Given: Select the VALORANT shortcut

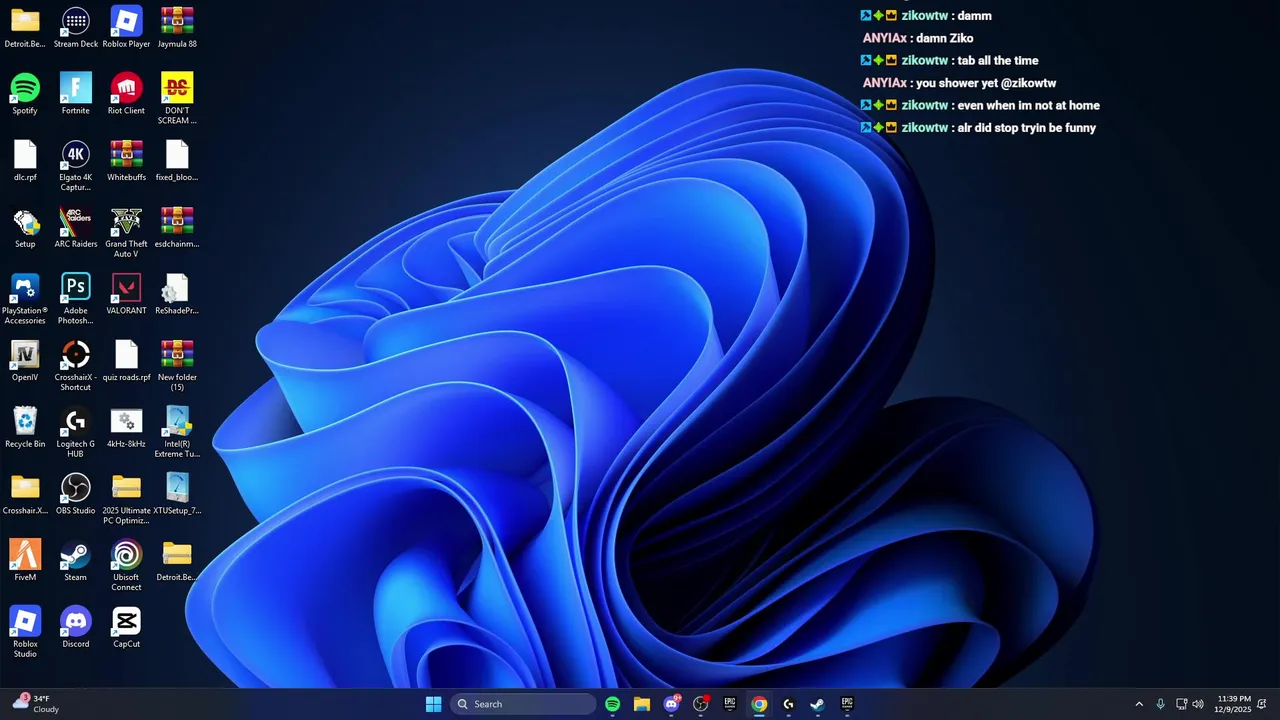Looking at the screenshot, I should tap(126, 294).
